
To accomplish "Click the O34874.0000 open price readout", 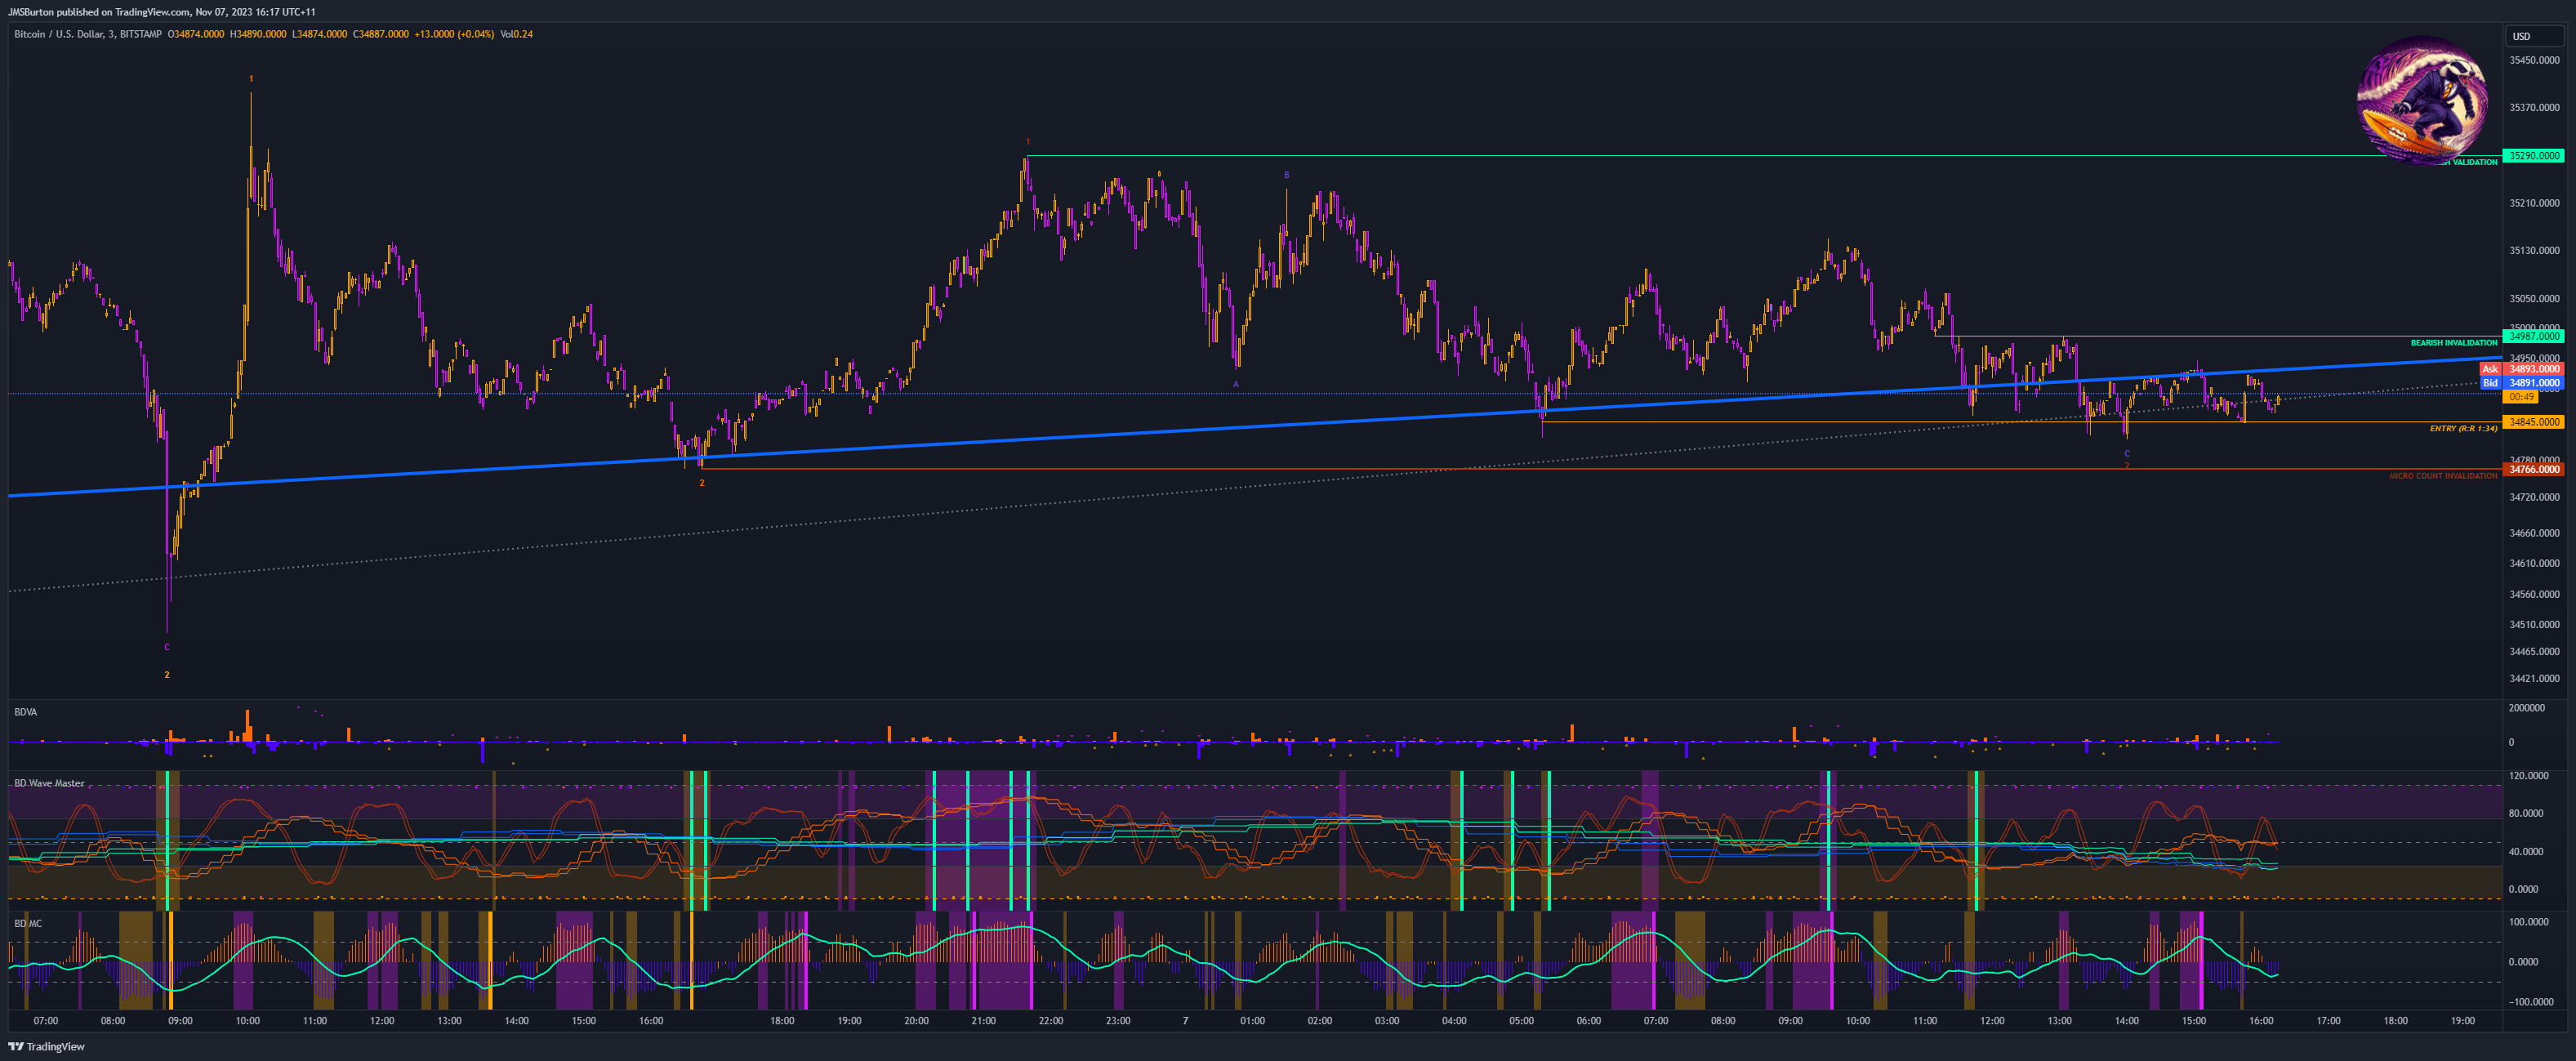I will (196, 34).
